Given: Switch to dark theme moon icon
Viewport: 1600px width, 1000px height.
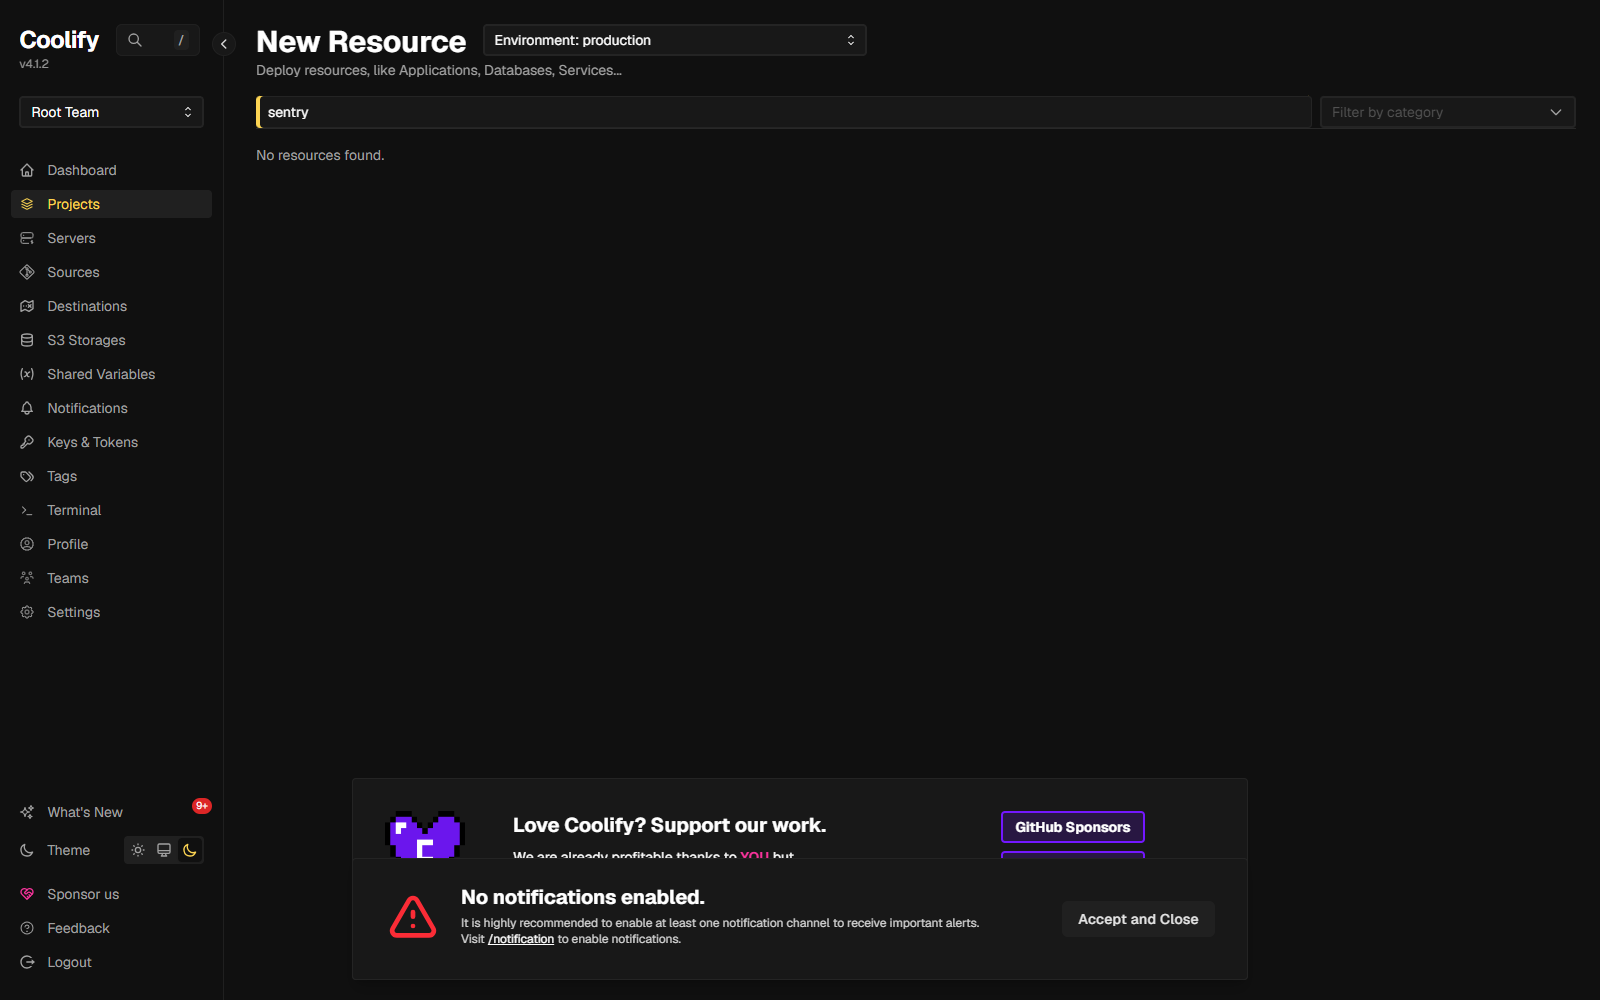Looking at the screenshot, I should (x=190, y=850).
